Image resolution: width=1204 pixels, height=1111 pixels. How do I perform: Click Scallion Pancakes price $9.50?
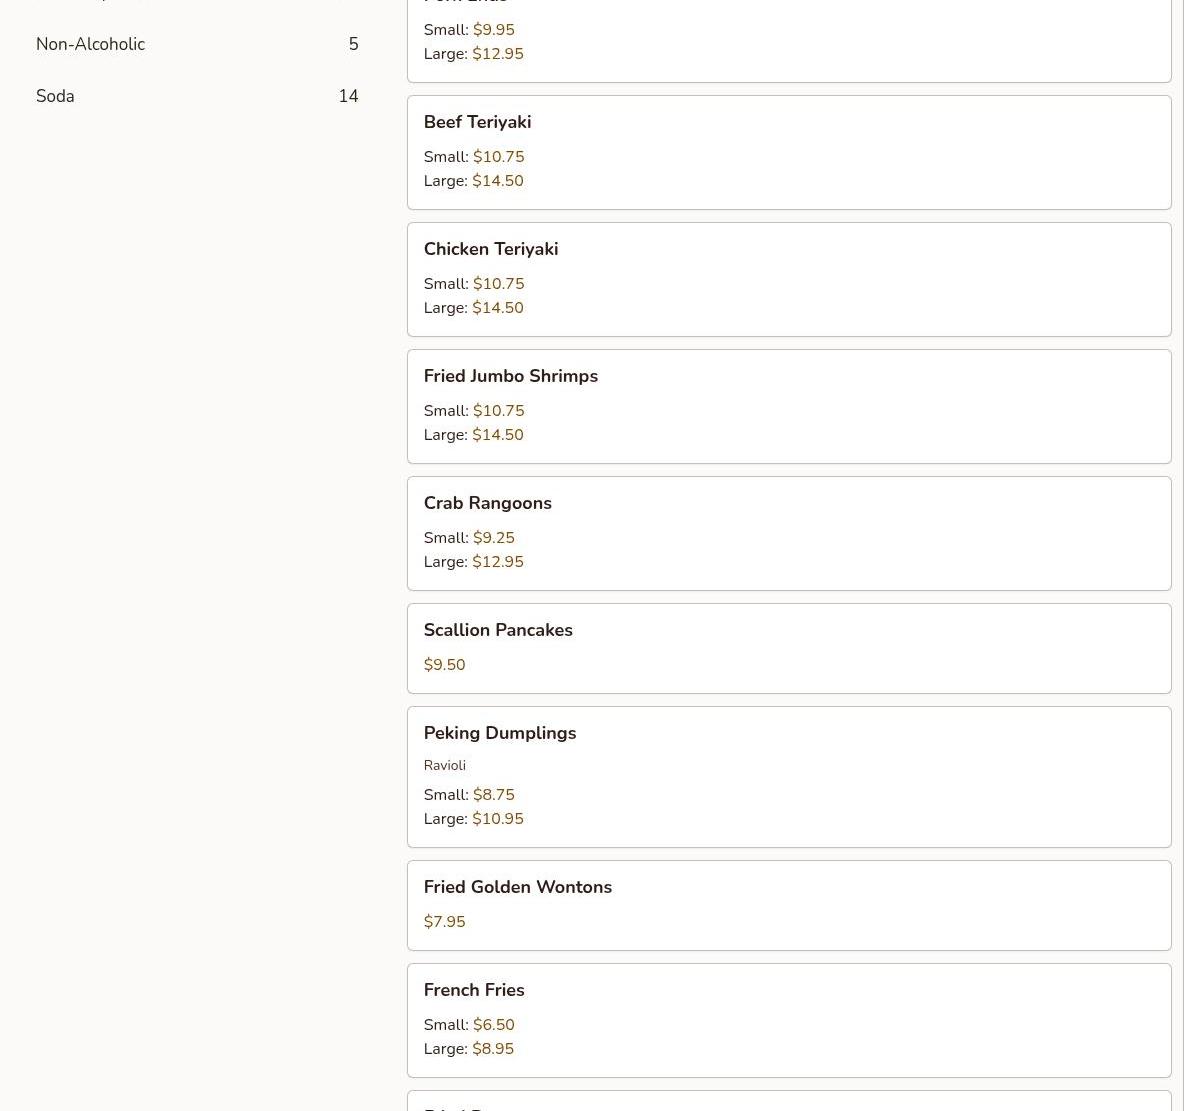pos(444,665)
